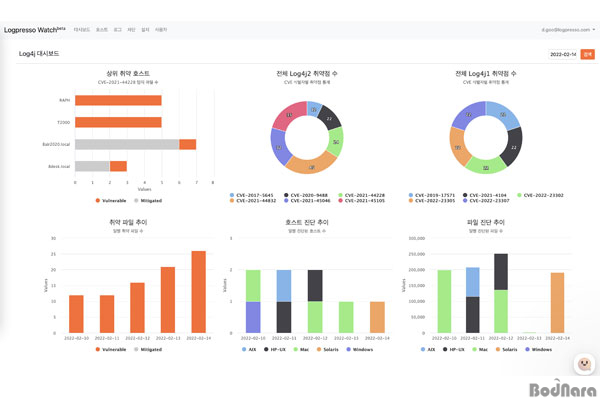Toggle AIX legend in 호스트 진단 추이 chart
The image size is (600, 400).
[249, 349]
